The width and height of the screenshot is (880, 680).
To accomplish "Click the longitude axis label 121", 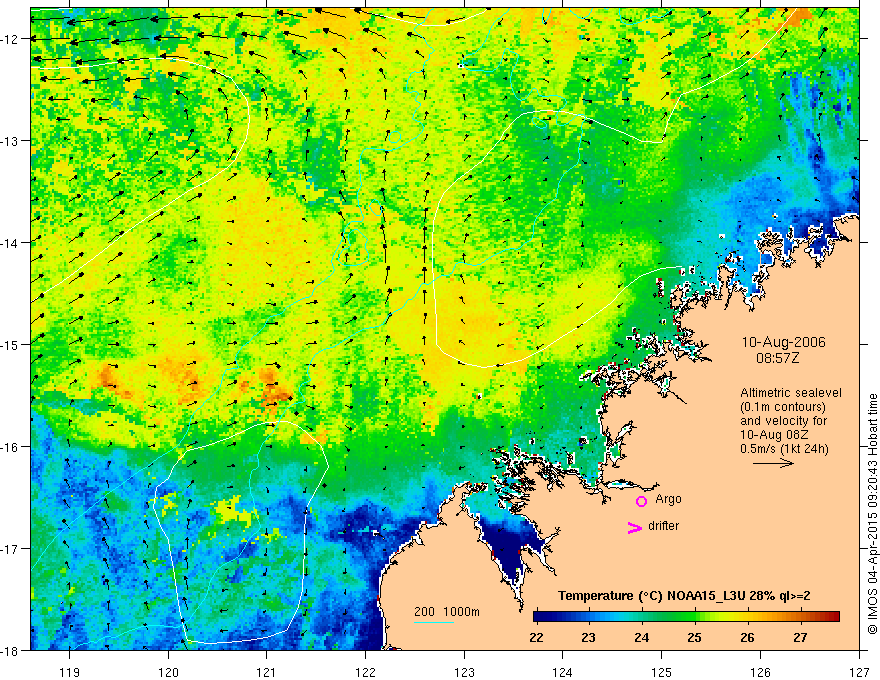I will tap(267, 672).
